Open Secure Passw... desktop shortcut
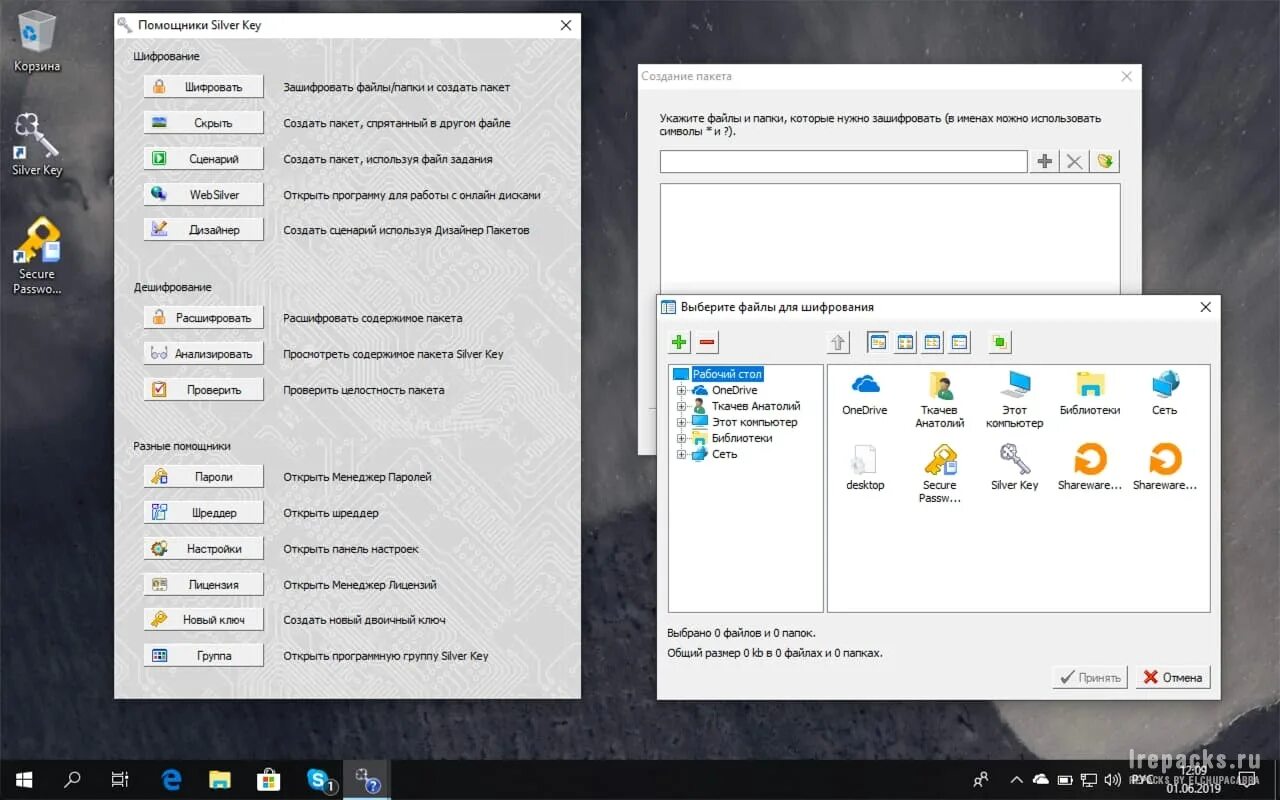The height and width of the screenshot is (800, 1280). pyautogui.click(x=37, y=256)
